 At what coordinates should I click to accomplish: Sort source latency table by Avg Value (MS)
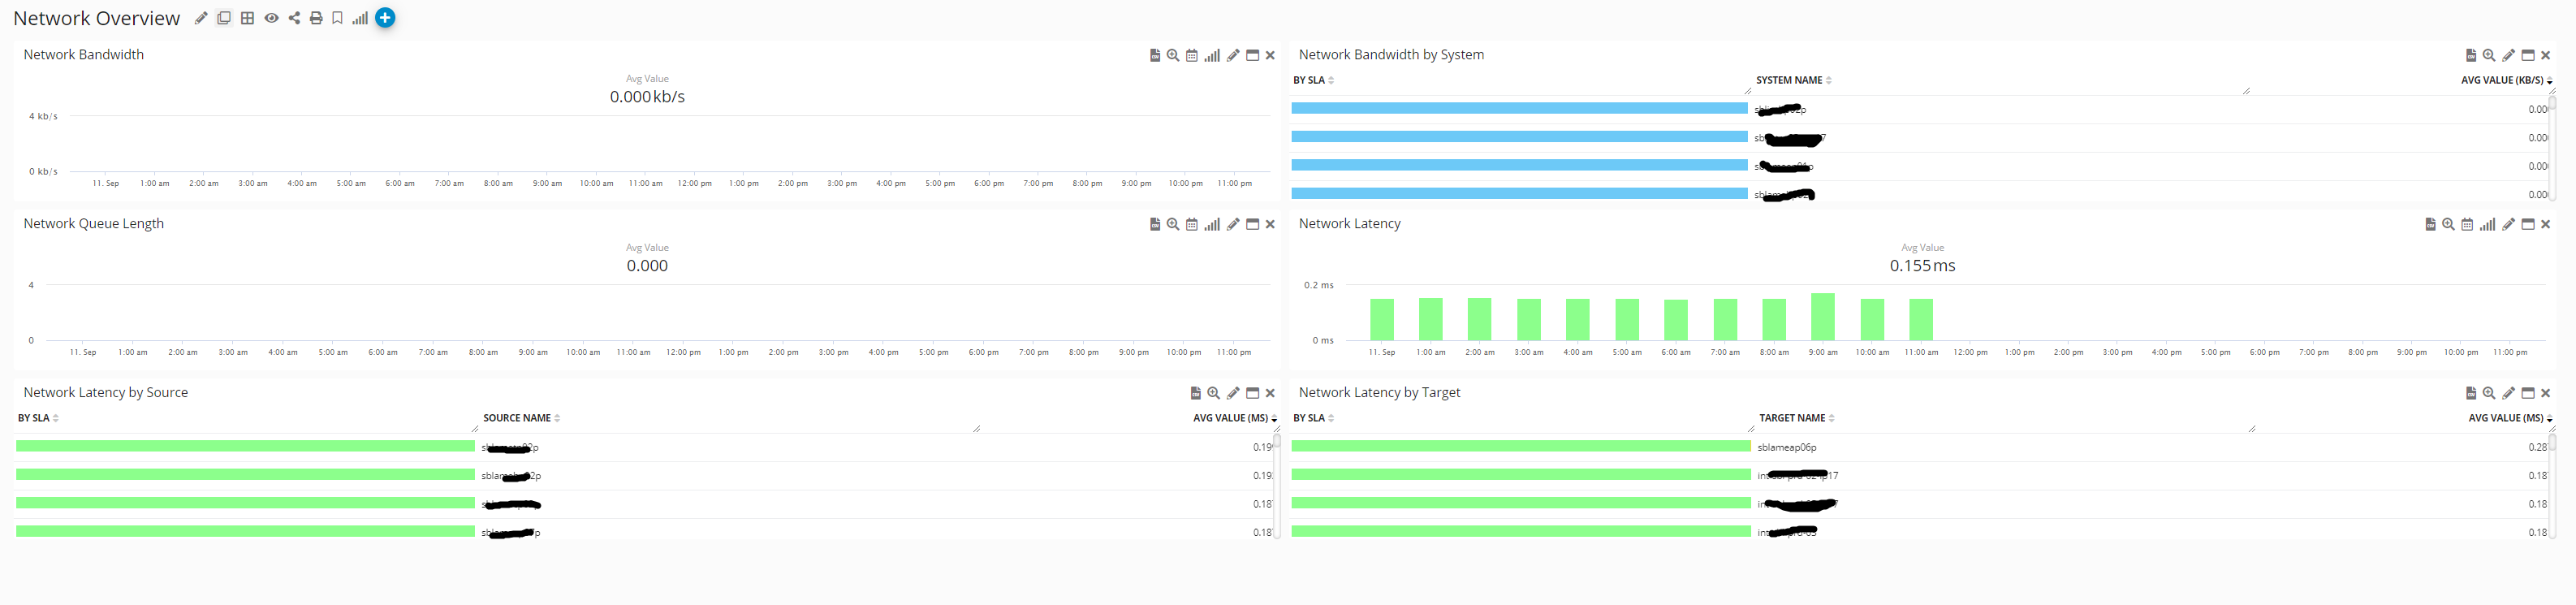[1230, 419]
